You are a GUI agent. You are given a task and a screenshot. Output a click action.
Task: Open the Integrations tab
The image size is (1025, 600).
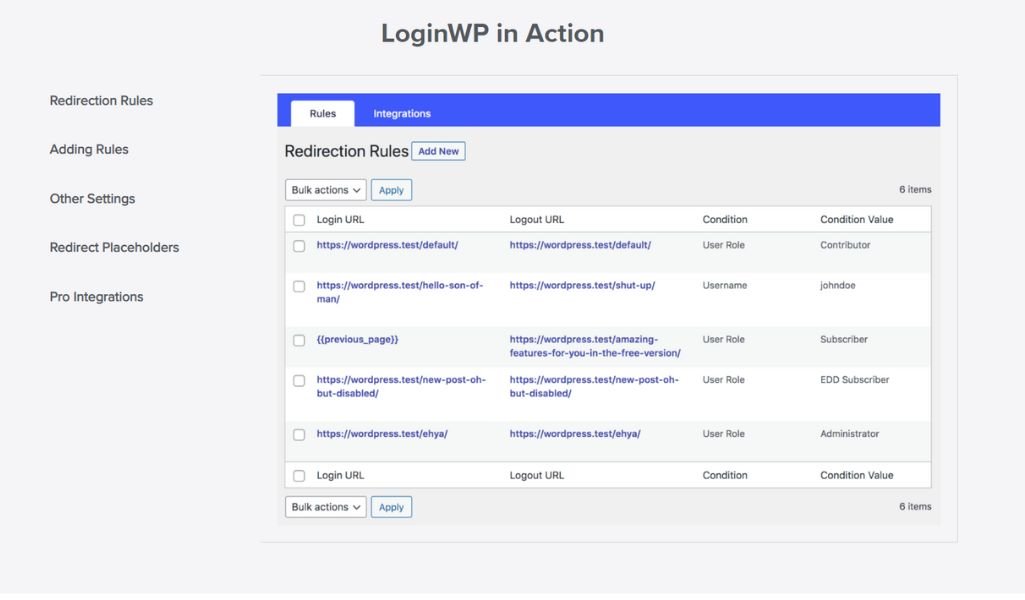tap(402, 114)
